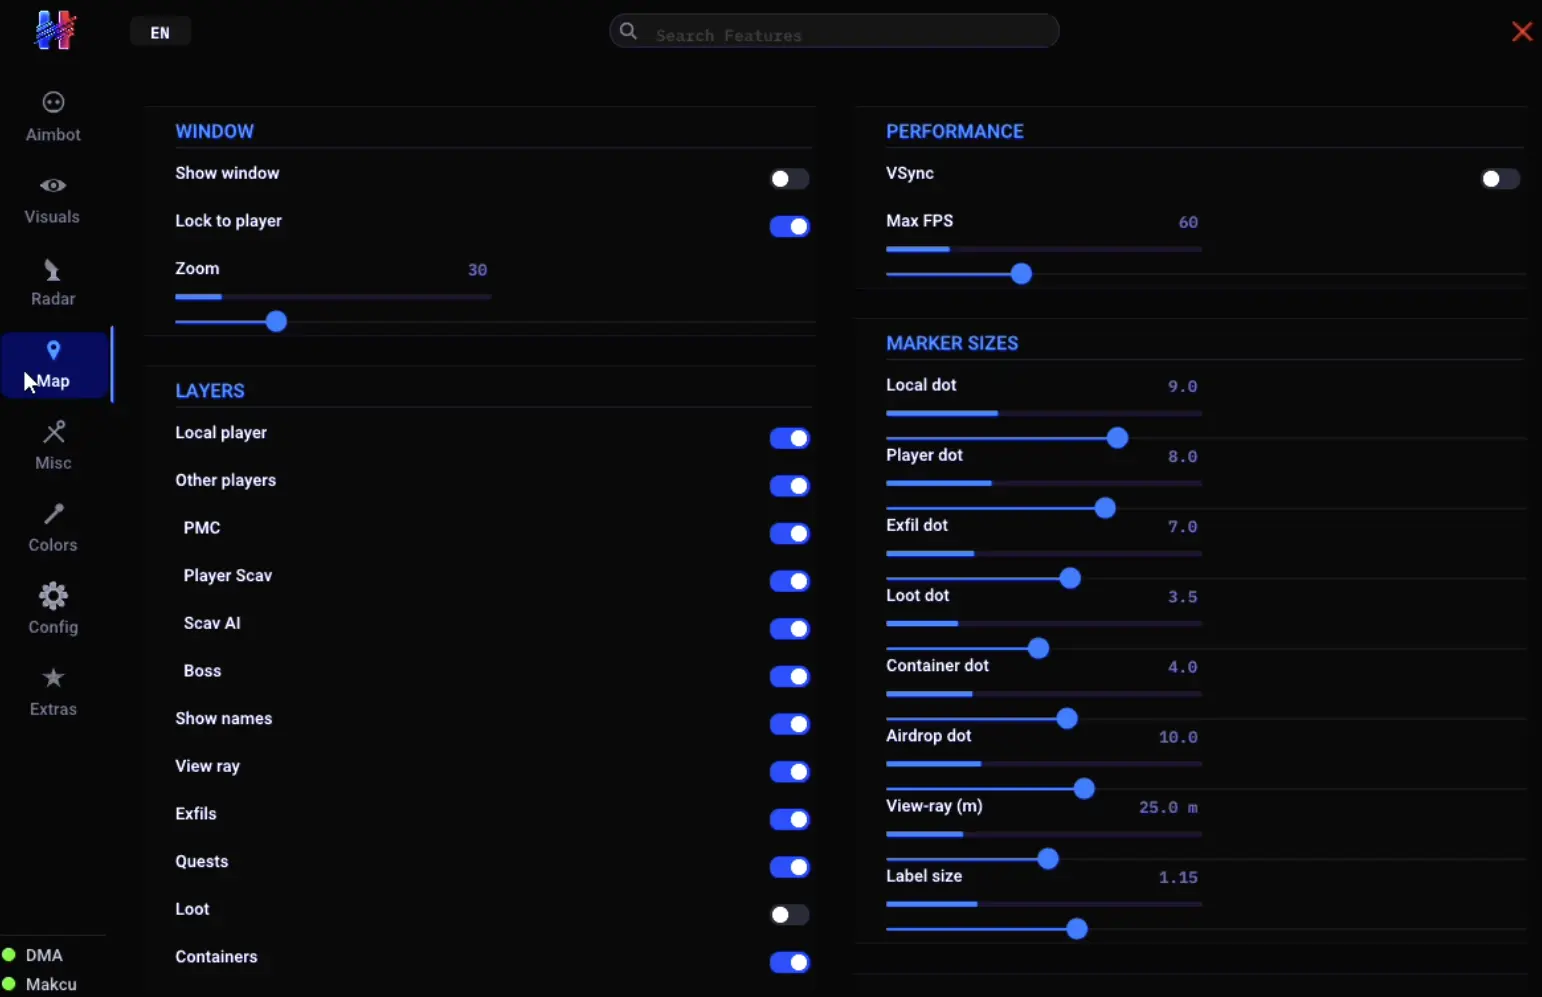The width and height of the screenshot is (1542, 997).
Task: Disable the Lock to player toggle
Action: (789, 227)
